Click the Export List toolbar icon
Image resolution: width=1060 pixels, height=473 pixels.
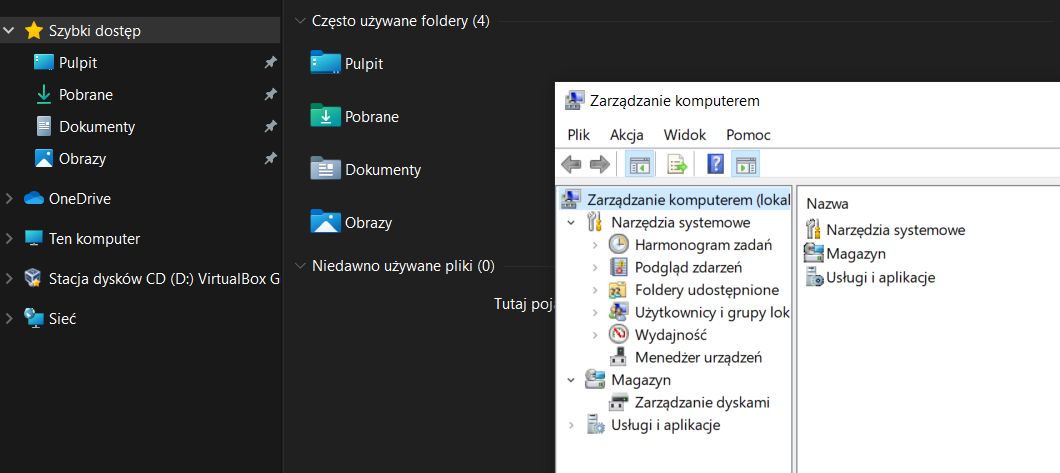677,164
